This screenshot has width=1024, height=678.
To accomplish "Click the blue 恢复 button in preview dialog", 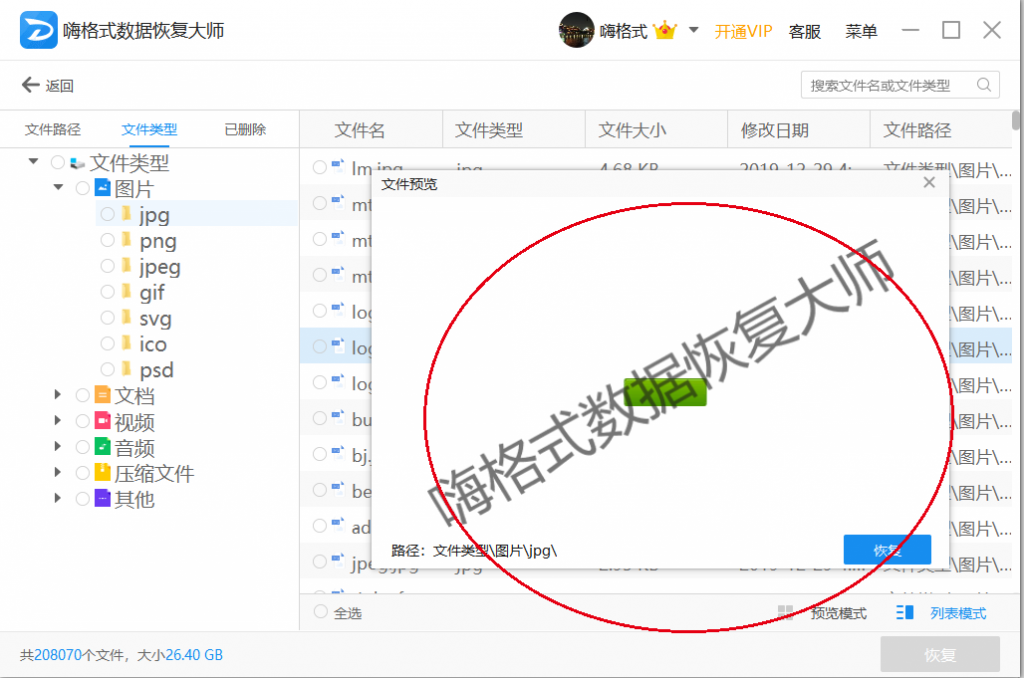I will [x=887, y=549].
